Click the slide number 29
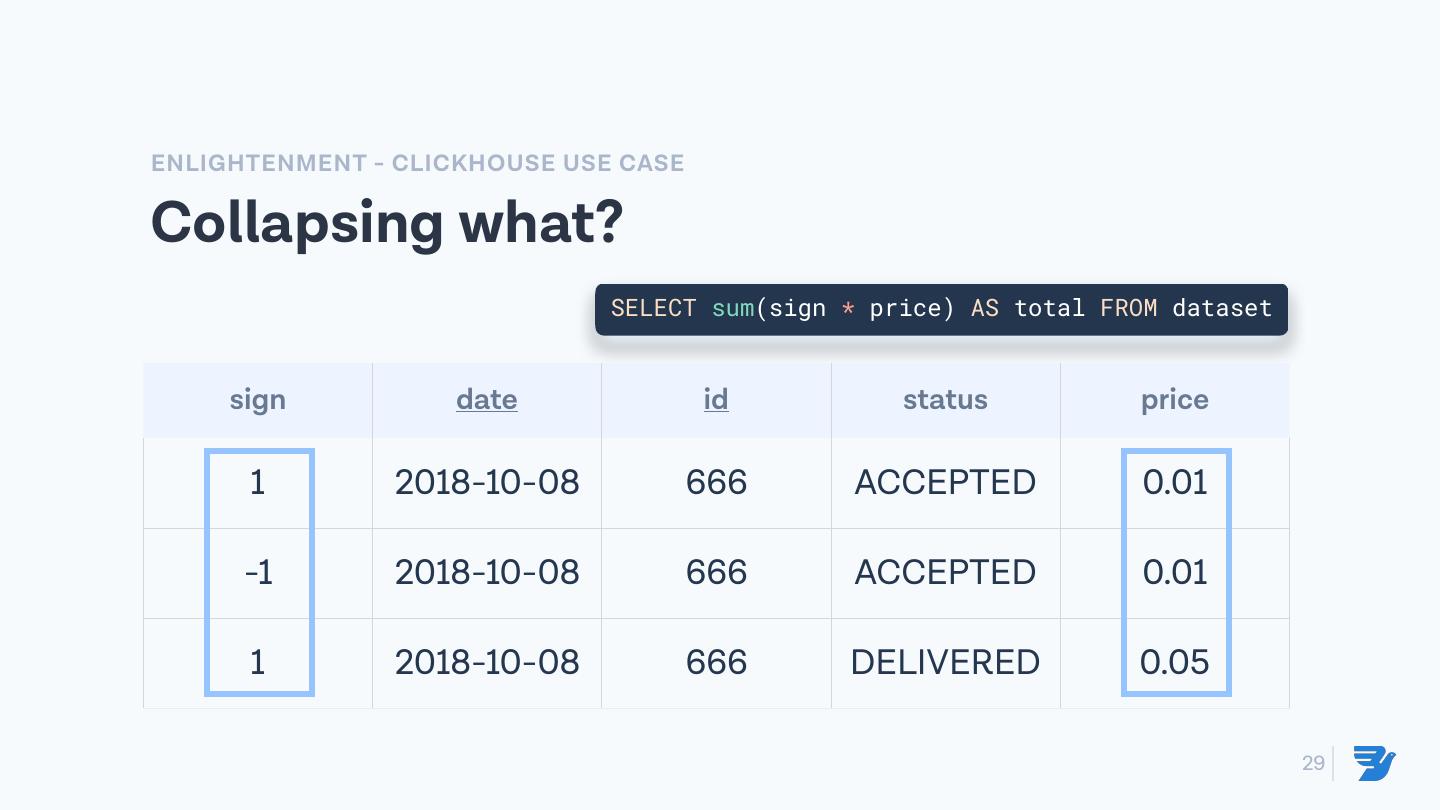The width and height of the screenshot is (1440, 810). pos(1313,763)
